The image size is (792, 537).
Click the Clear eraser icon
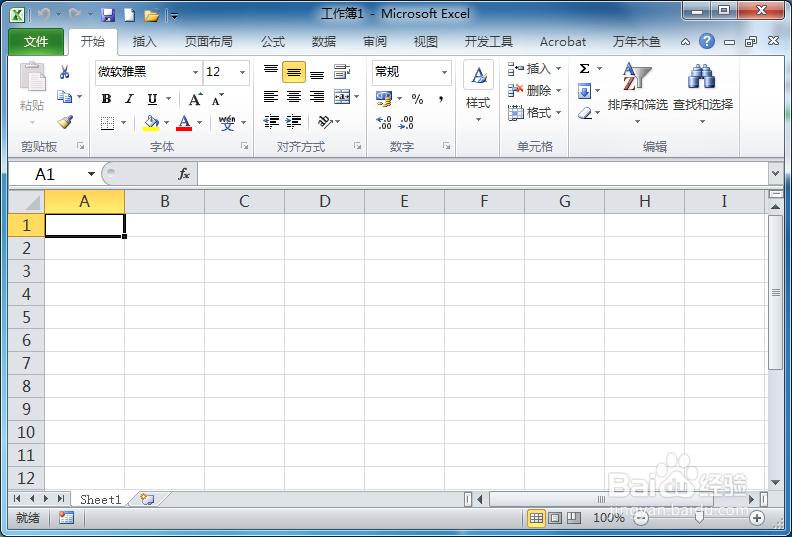pyautogui.click(x=585, y=113)
